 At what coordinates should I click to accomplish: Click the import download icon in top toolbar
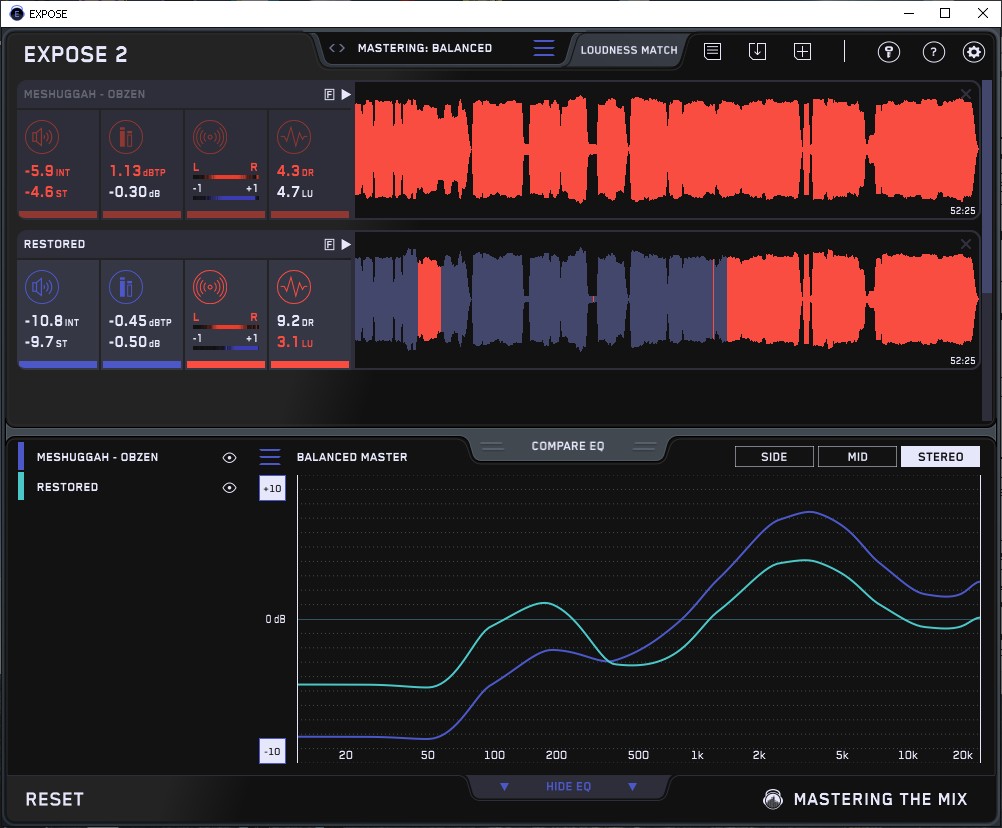(757, 51)
